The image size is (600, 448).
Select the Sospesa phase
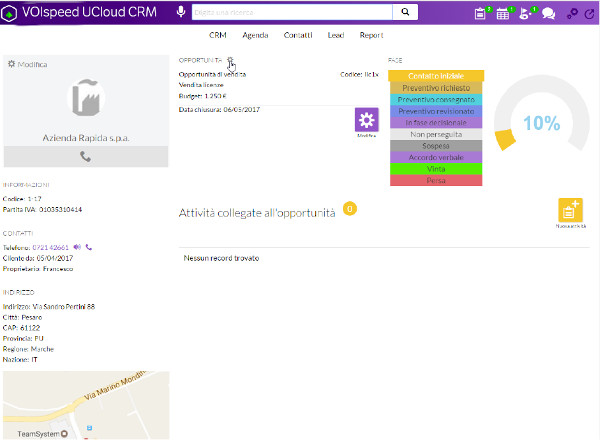(x=436, y=146)
